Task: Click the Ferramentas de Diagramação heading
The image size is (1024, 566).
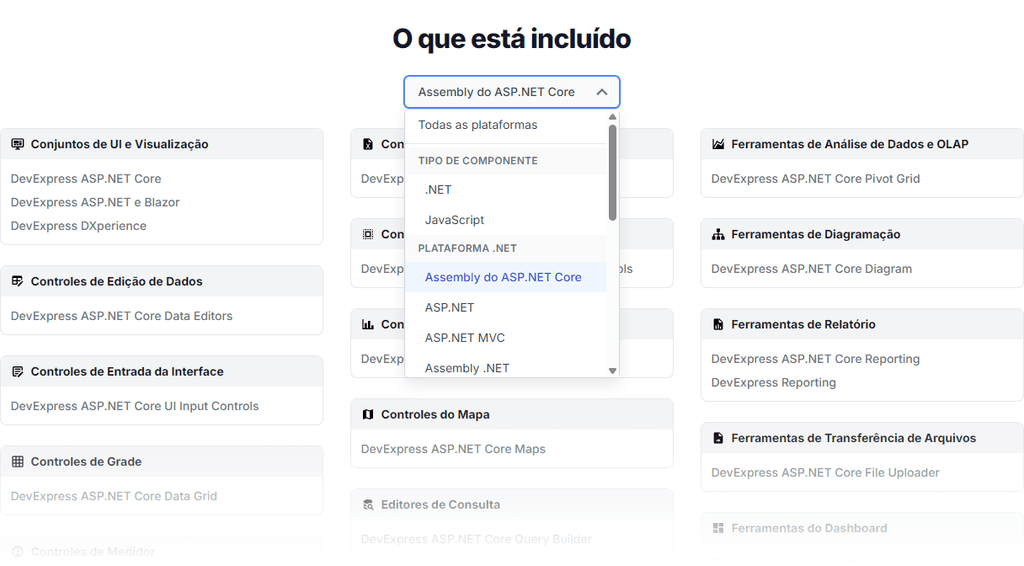Action: click(816, 234)
